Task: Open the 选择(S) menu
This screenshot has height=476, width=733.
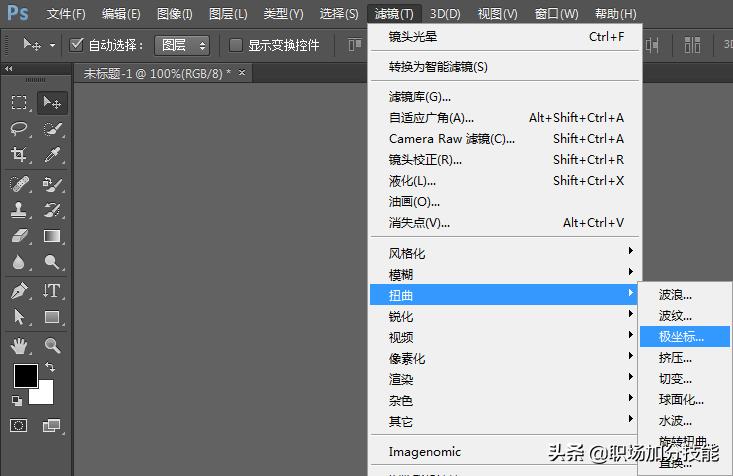Action: pyautogui.click(x=339, y=14)
